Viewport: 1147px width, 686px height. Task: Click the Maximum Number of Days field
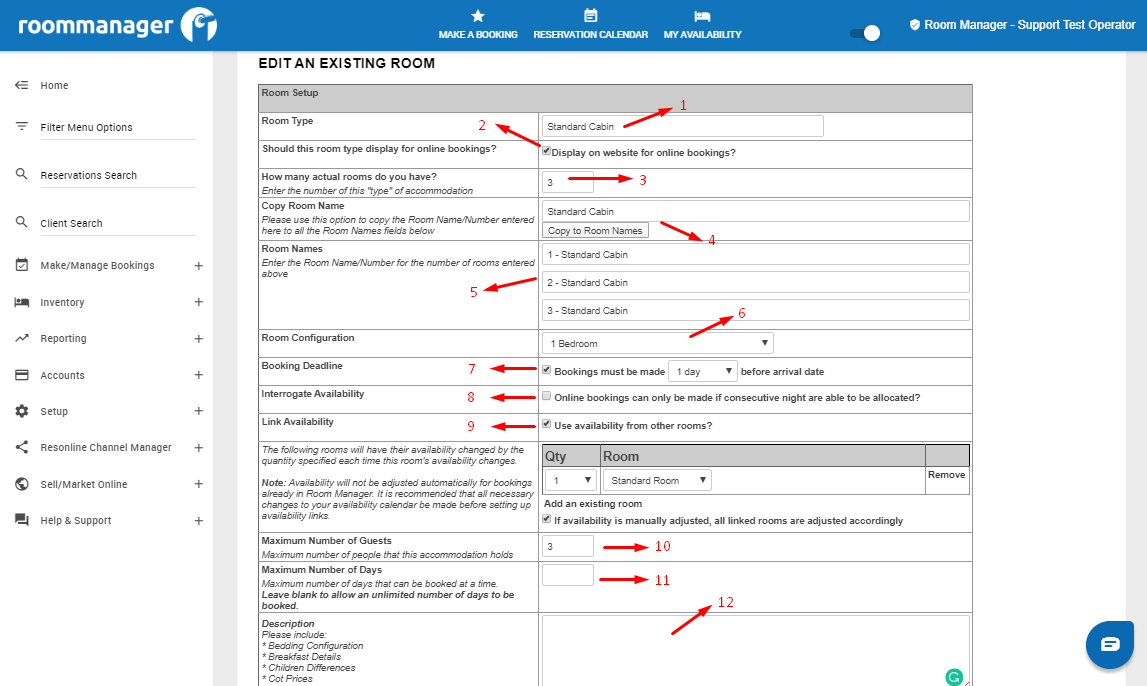pyautogui.click(x=568, y=575)
